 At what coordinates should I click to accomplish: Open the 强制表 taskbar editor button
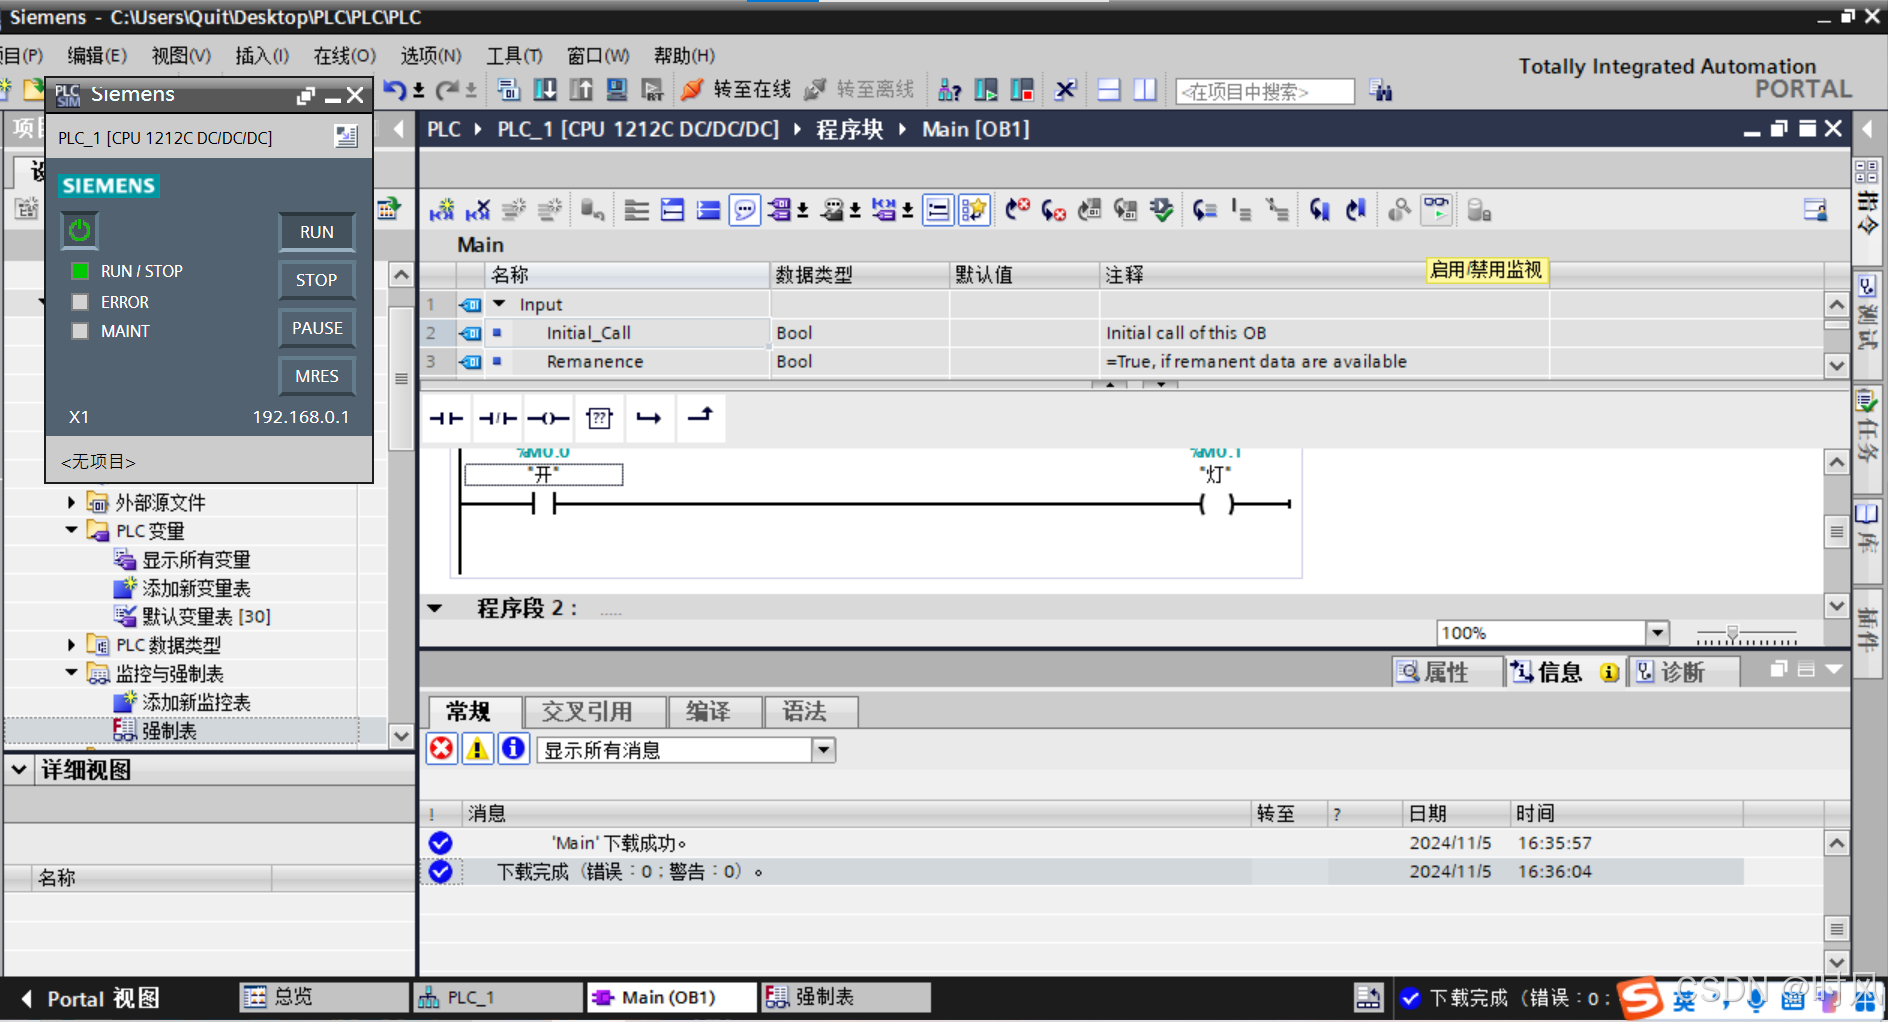coord(845,997)
